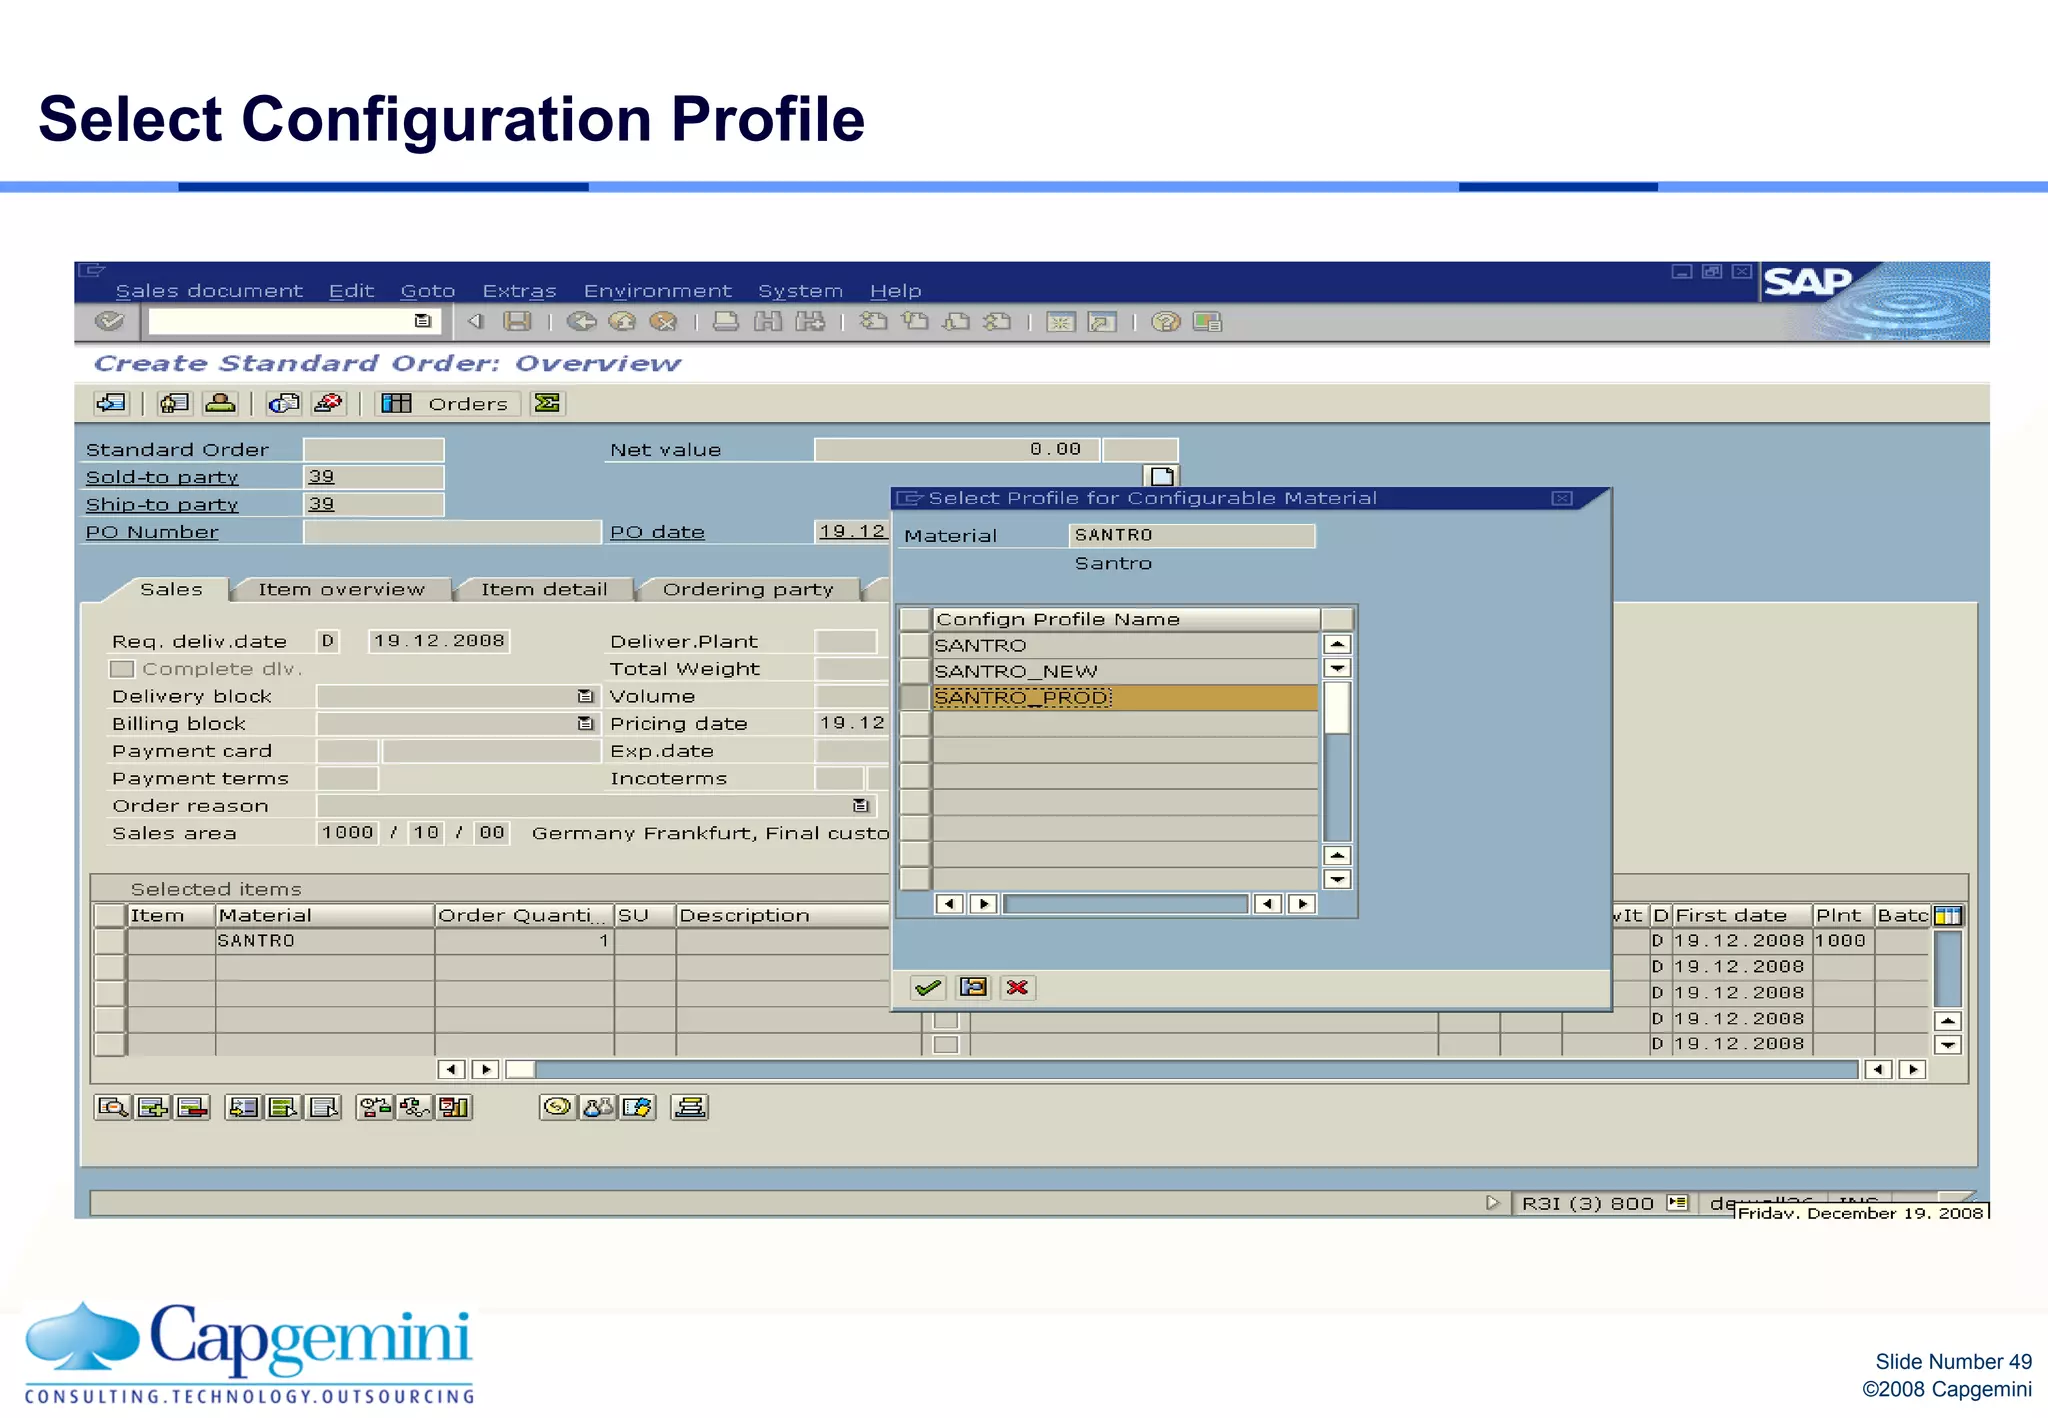This screenshot has height=1418, width=2048.
Task: Expand the status bar triangle arrow
Action: pyautogui.click(x=1492, y=1202)
